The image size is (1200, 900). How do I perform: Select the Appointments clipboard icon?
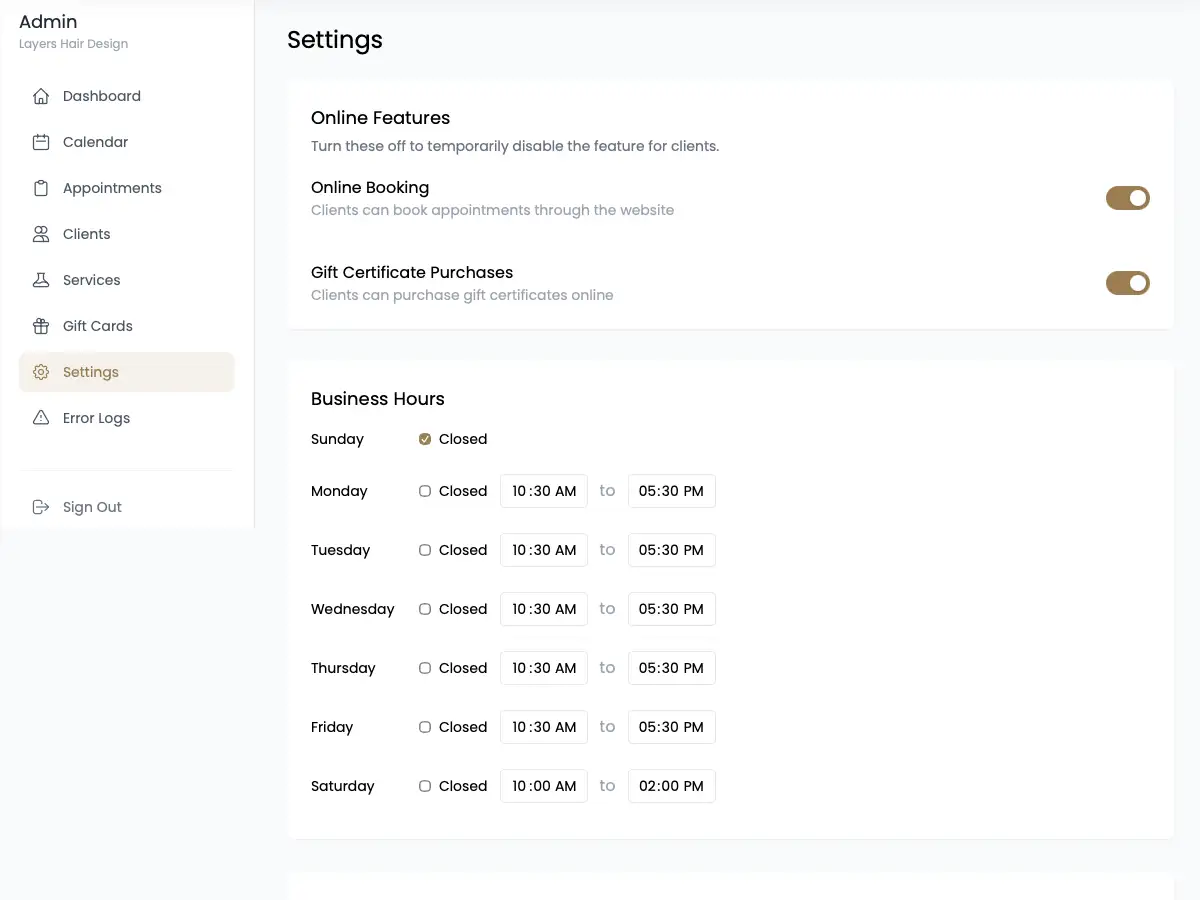coord(40,187)
